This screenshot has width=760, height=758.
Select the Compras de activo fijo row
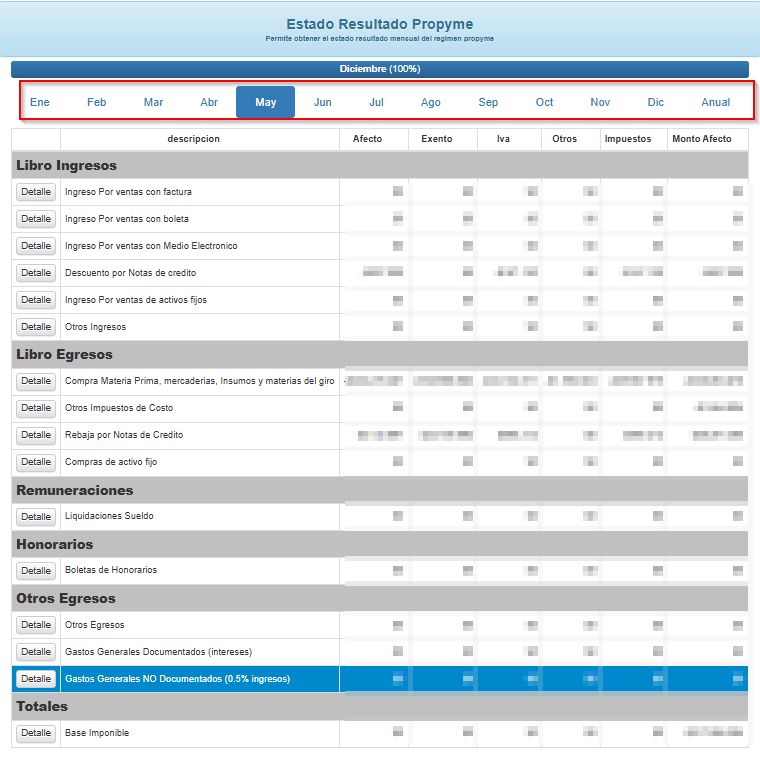(x=380, y=462)
